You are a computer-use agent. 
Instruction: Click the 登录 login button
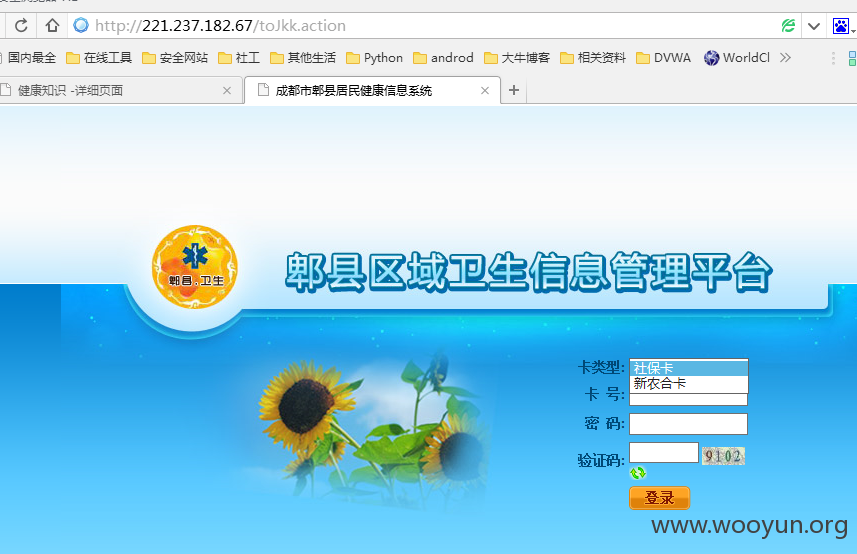click(x=660, y=498)
